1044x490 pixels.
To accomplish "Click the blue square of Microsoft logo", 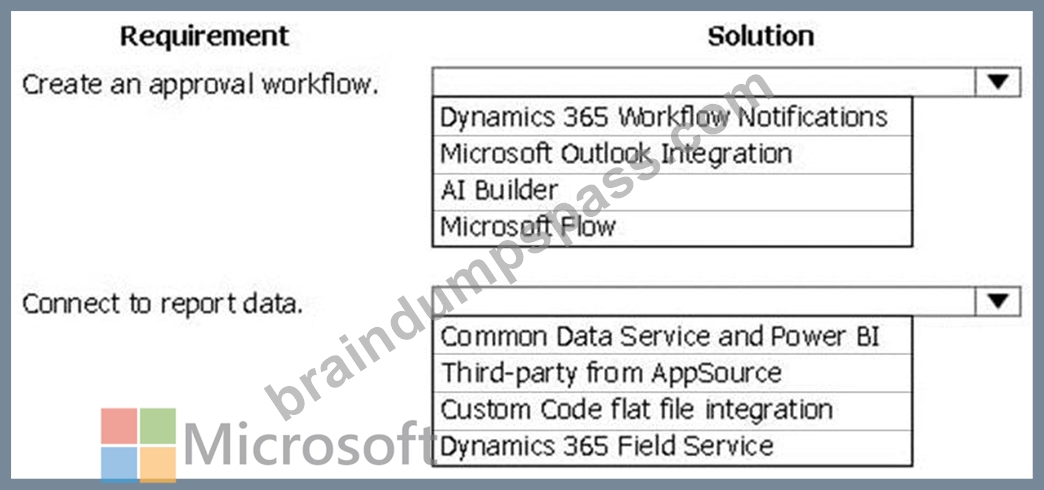I will pos(119,464).
